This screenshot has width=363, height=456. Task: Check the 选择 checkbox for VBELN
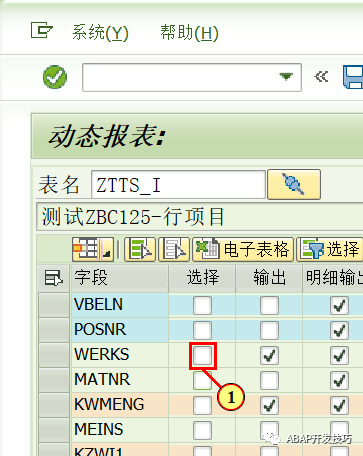pos(202,305)
